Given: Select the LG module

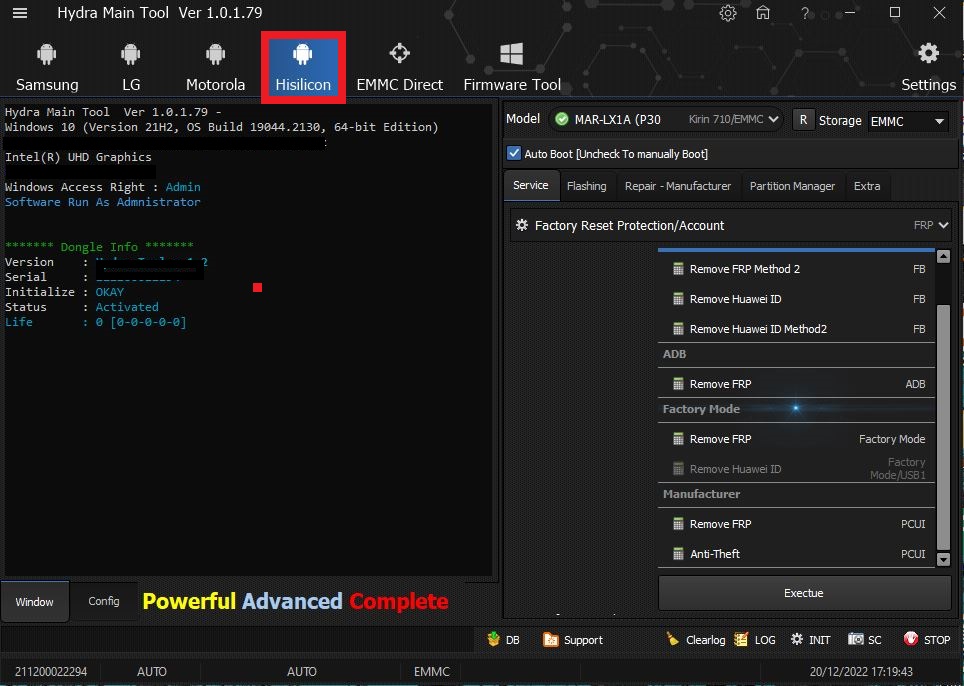Looking at the screenshot, I should [130, 67].
